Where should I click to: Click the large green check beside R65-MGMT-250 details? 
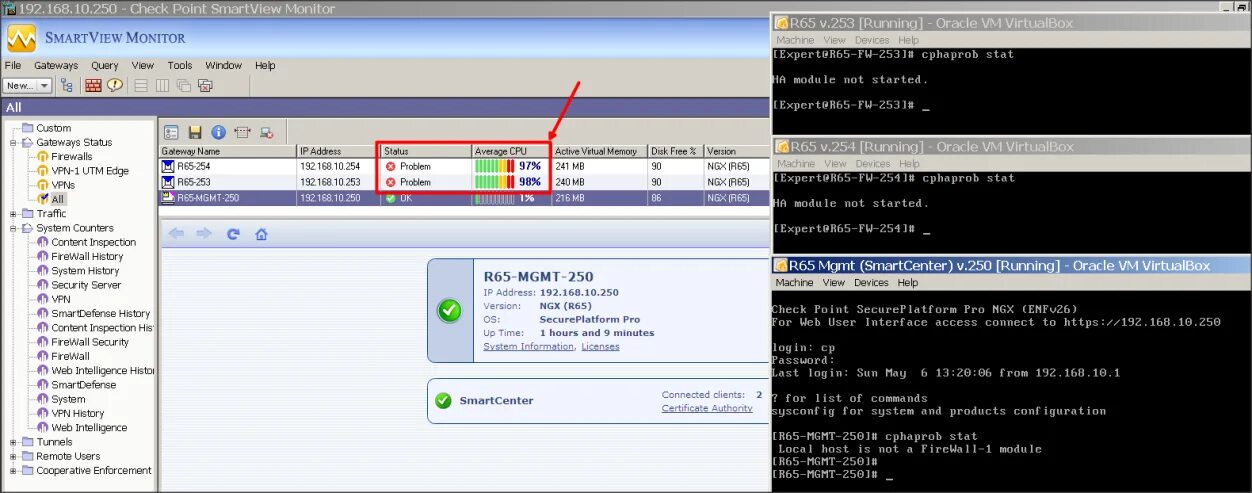coord(449,310)
